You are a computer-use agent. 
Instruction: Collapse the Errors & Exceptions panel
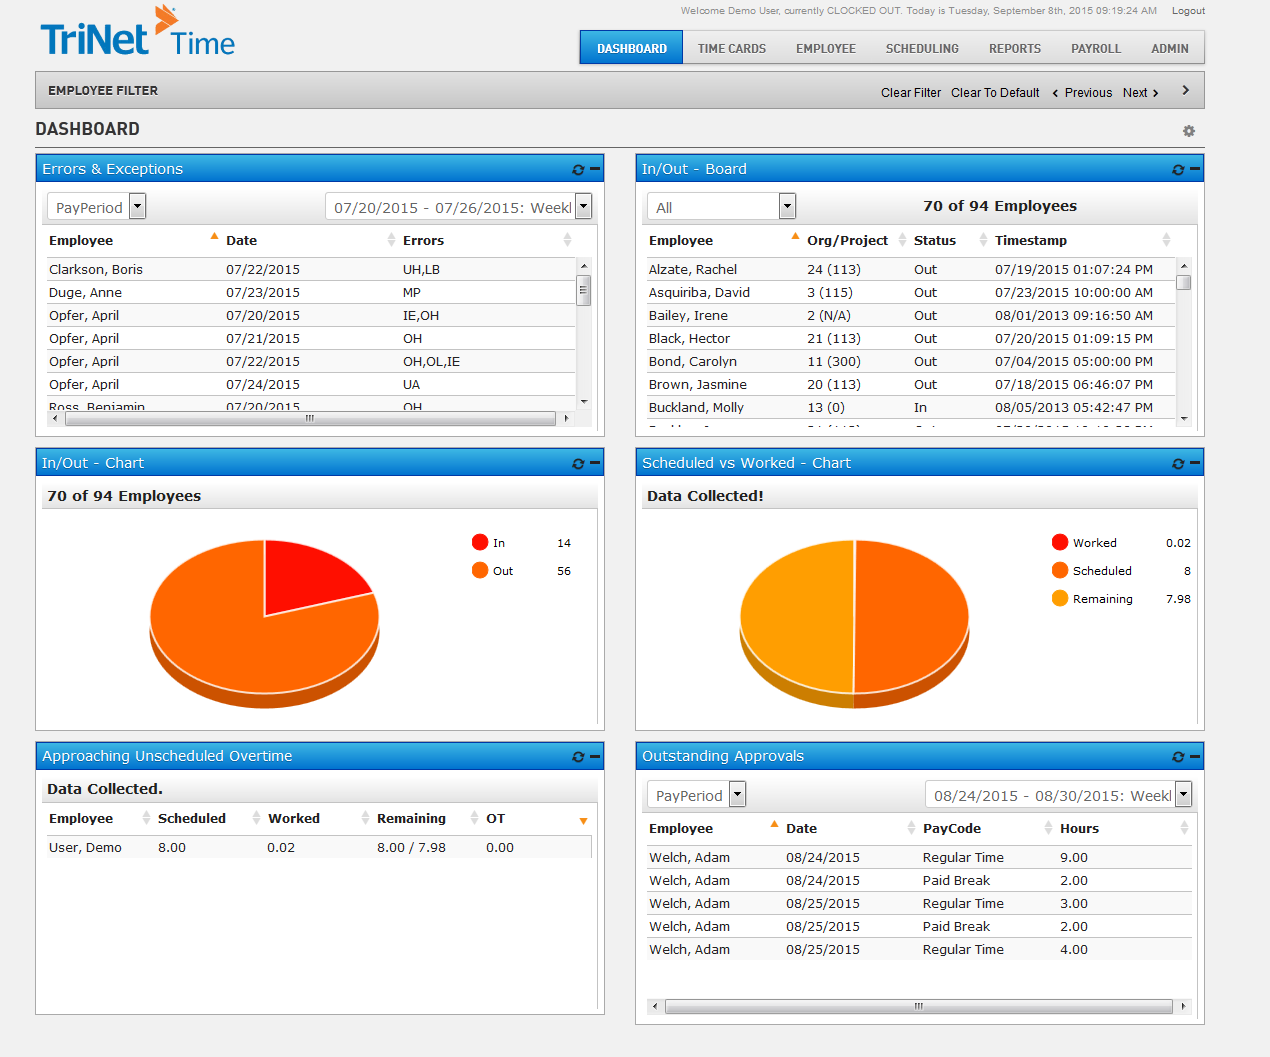tap(593, 169)
